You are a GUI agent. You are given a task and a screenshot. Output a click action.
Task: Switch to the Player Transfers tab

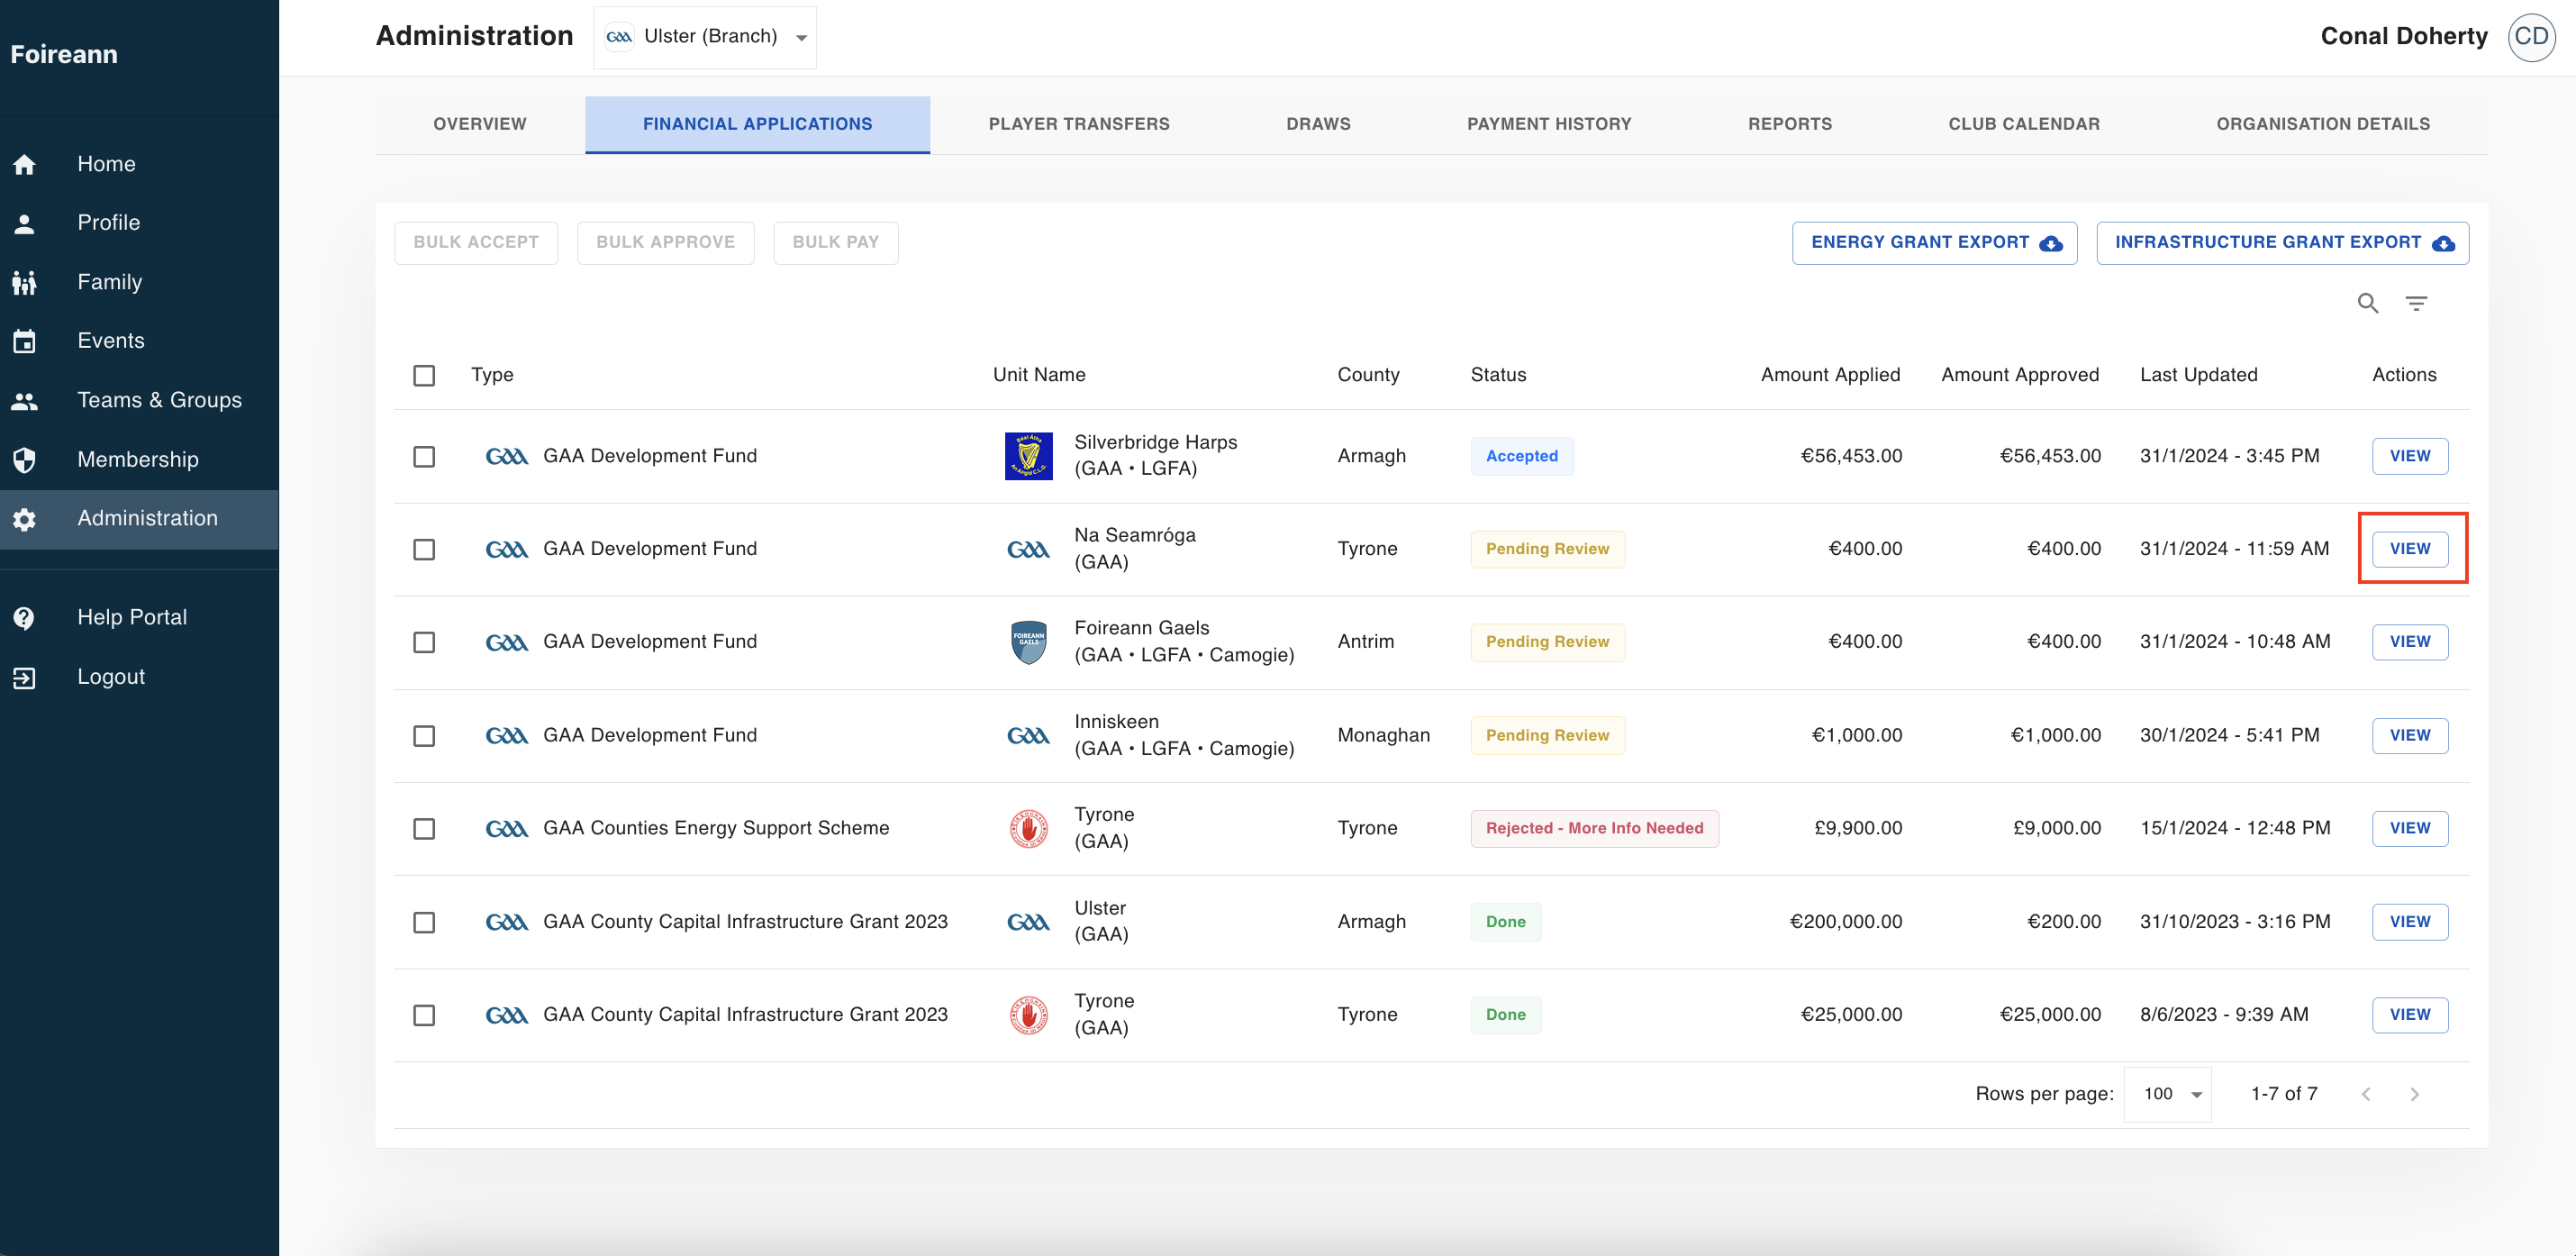click(x=1079, y=124)
